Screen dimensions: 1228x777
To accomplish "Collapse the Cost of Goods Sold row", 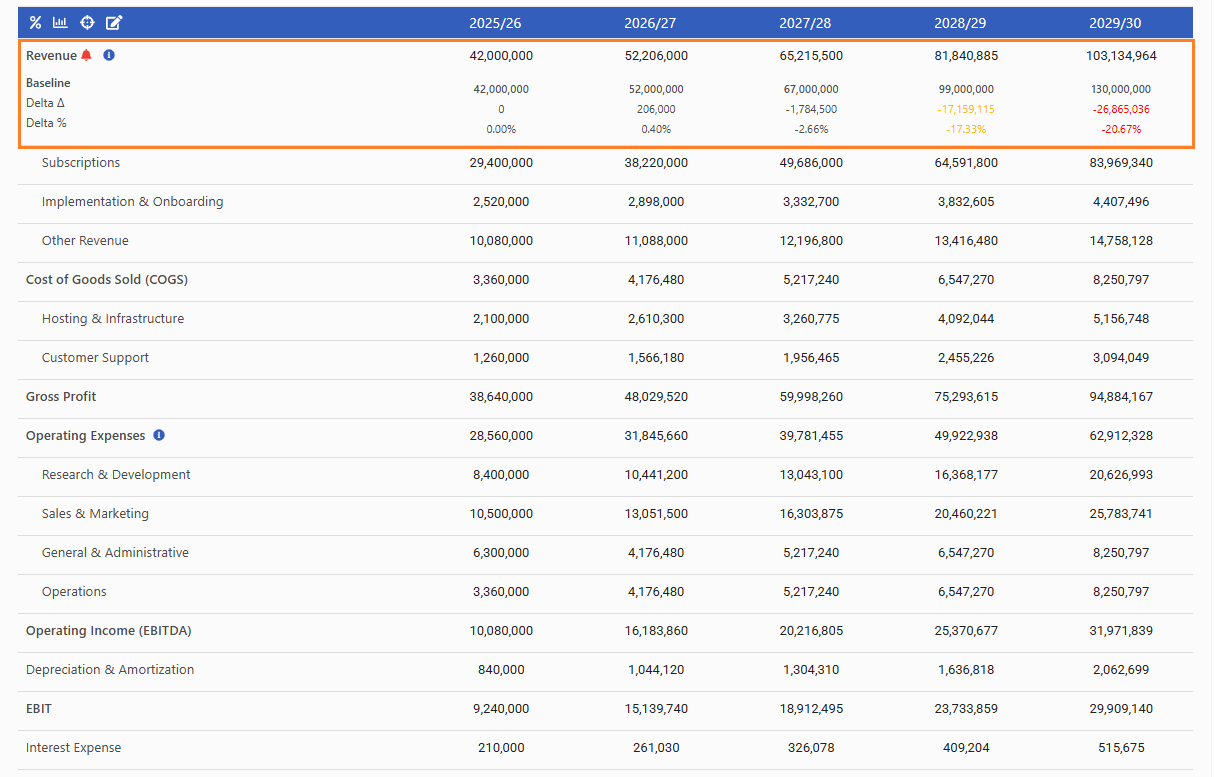I will pos(106,280).
